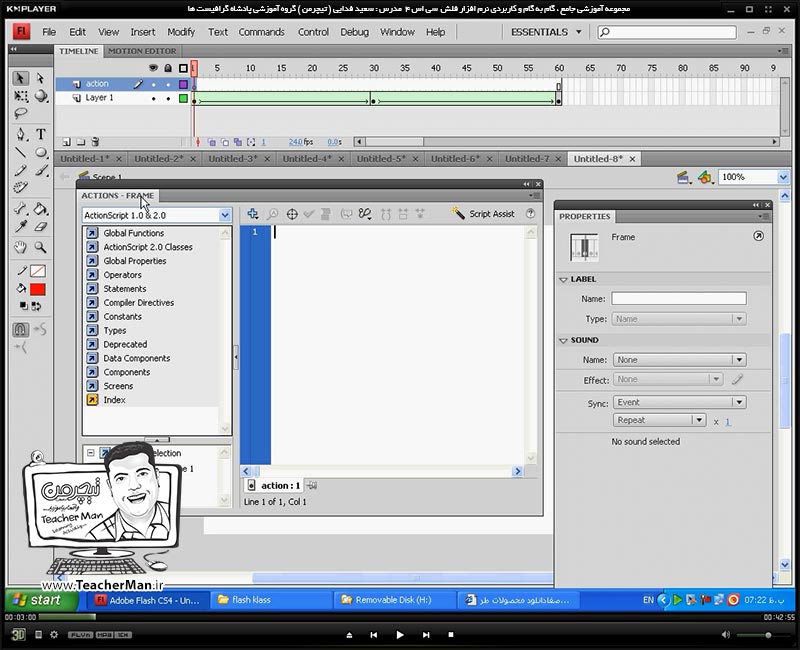800x650 pixels.
Task: Open Index in actions toolbox
Action: tap(114, 399)
